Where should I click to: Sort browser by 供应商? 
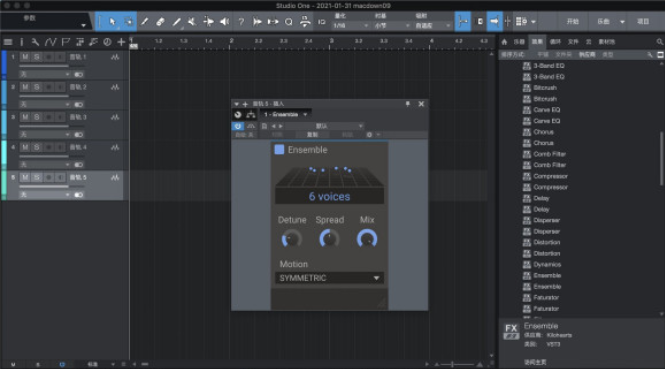click(587, 55)
